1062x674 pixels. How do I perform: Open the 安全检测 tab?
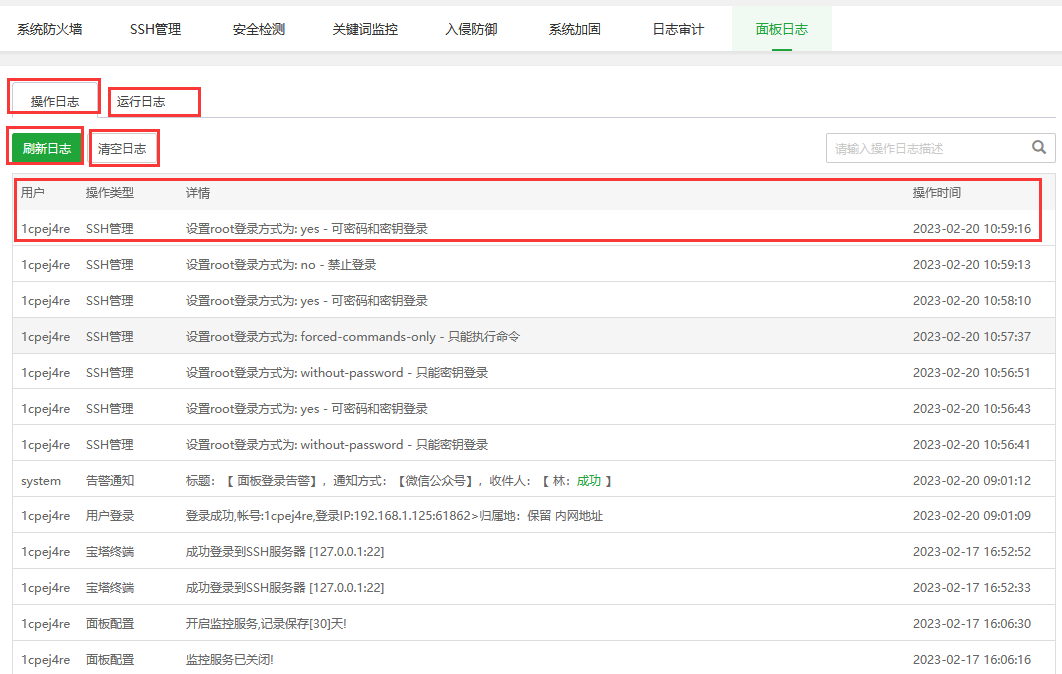pos(259,29)
